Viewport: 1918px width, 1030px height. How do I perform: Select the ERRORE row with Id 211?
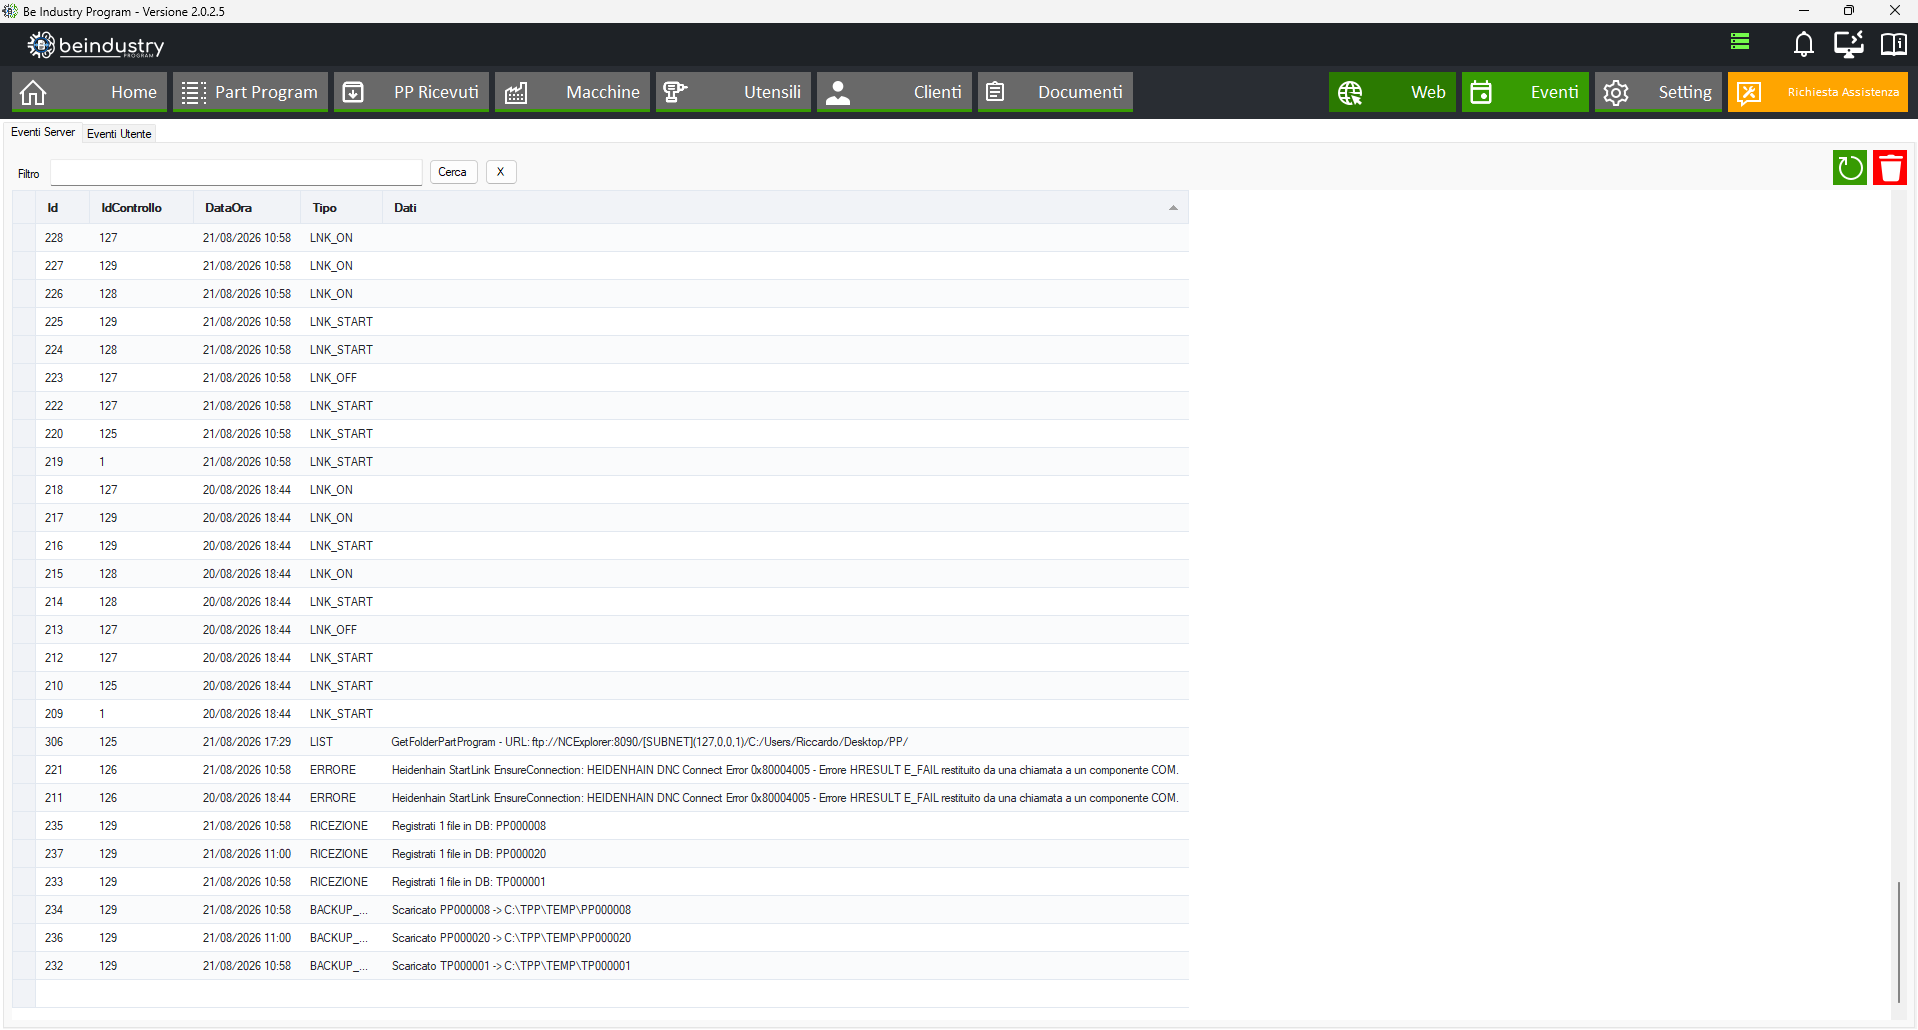(600, 798)
